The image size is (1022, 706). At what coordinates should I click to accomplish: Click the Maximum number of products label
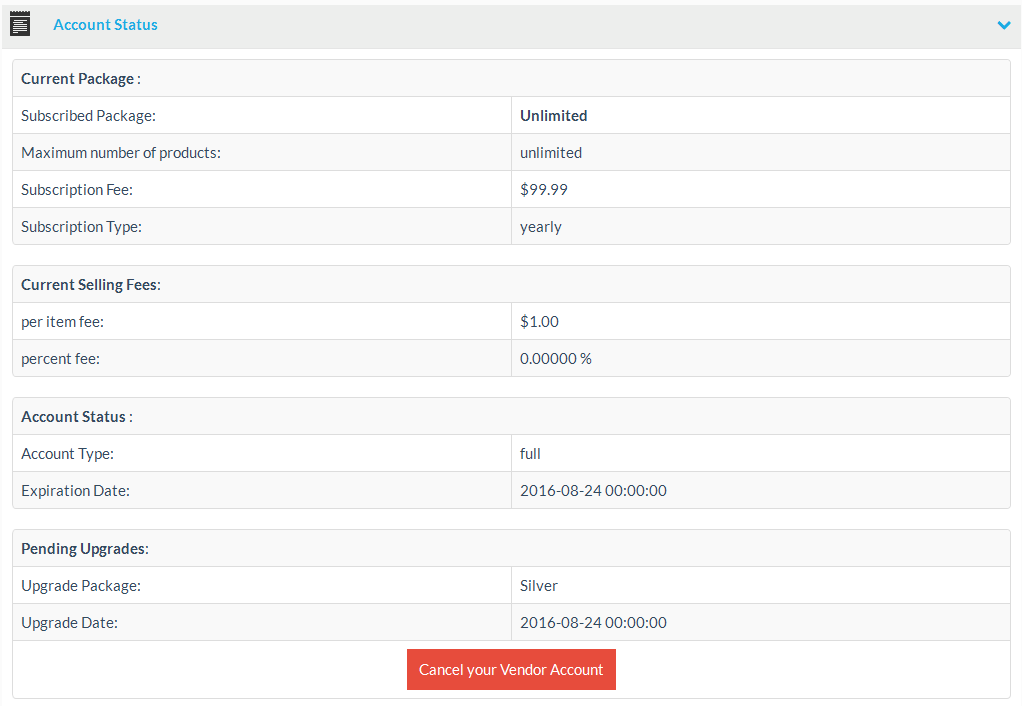[x=120, y=153]
